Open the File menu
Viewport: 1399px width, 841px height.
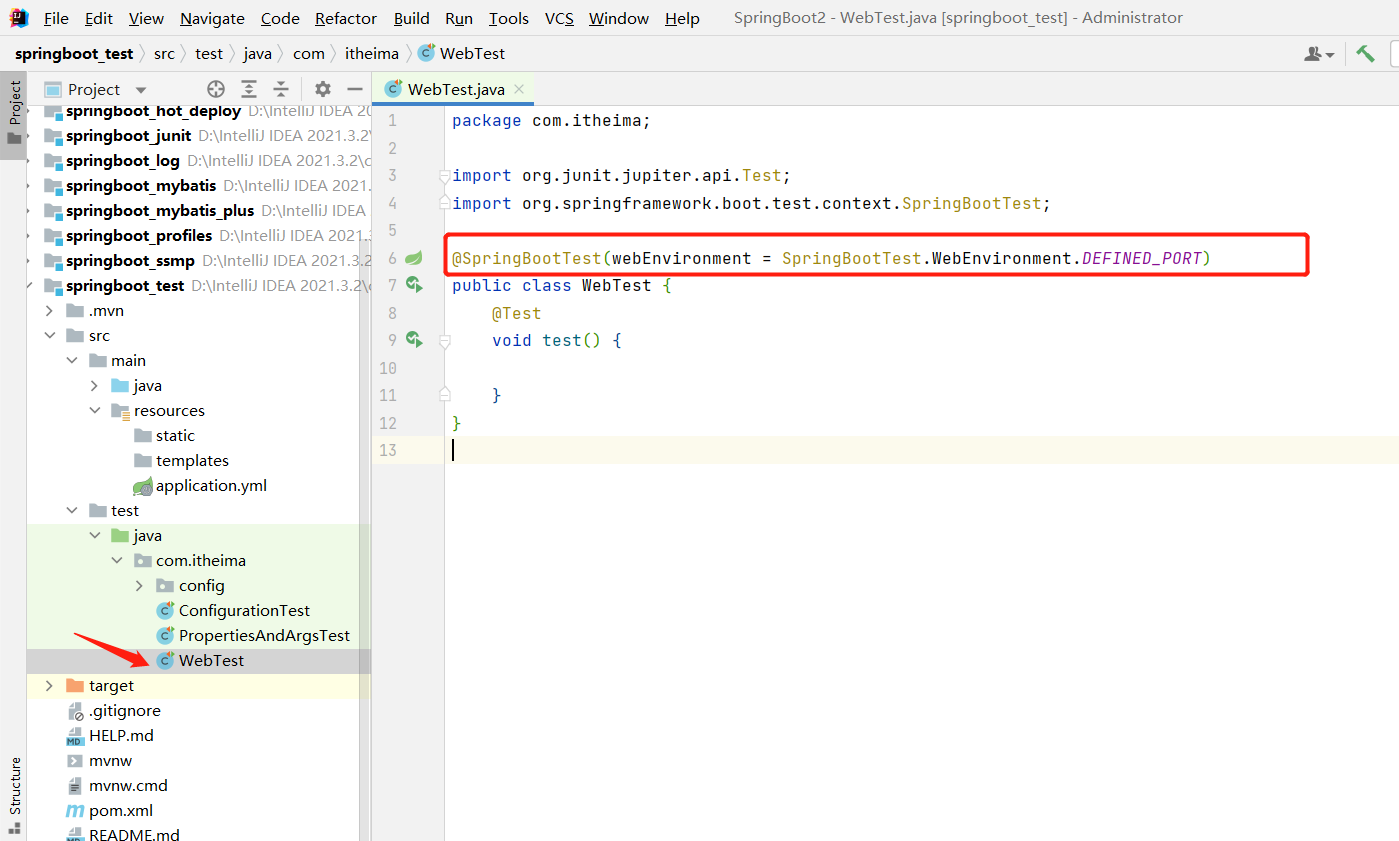(x=56, y=18)
